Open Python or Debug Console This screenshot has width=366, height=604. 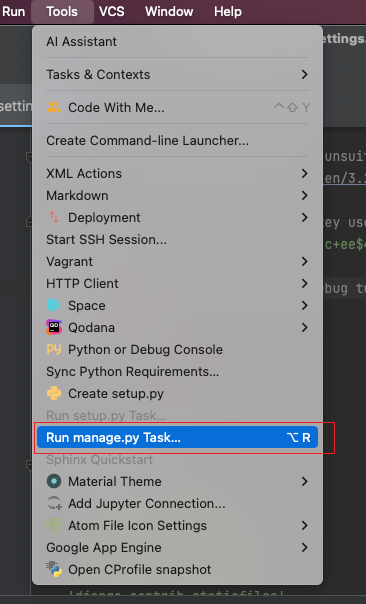(x=177, y=349)
